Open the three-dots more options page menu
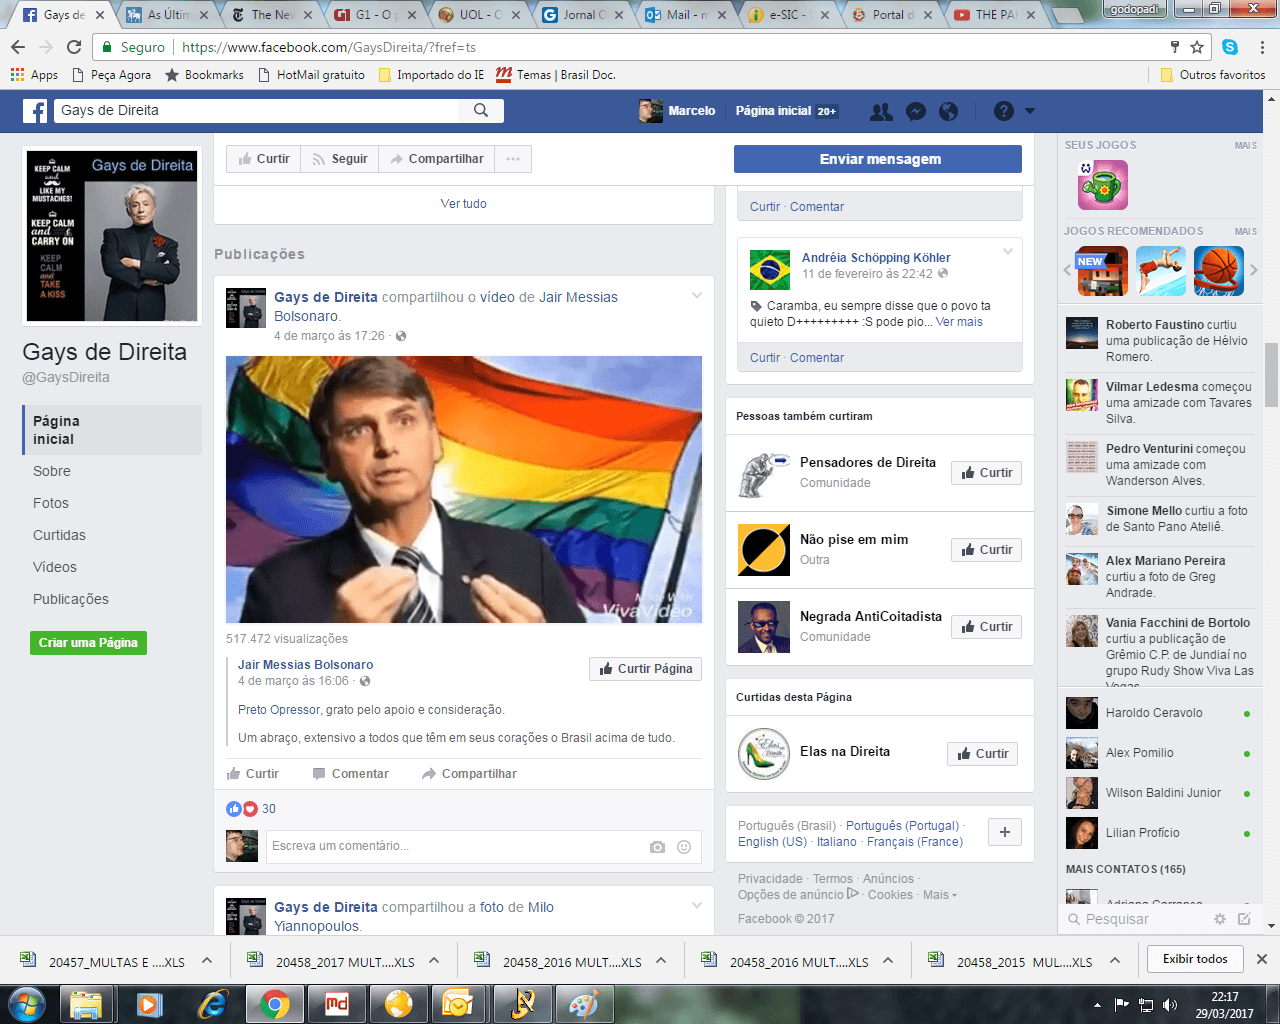 (513, 159)
